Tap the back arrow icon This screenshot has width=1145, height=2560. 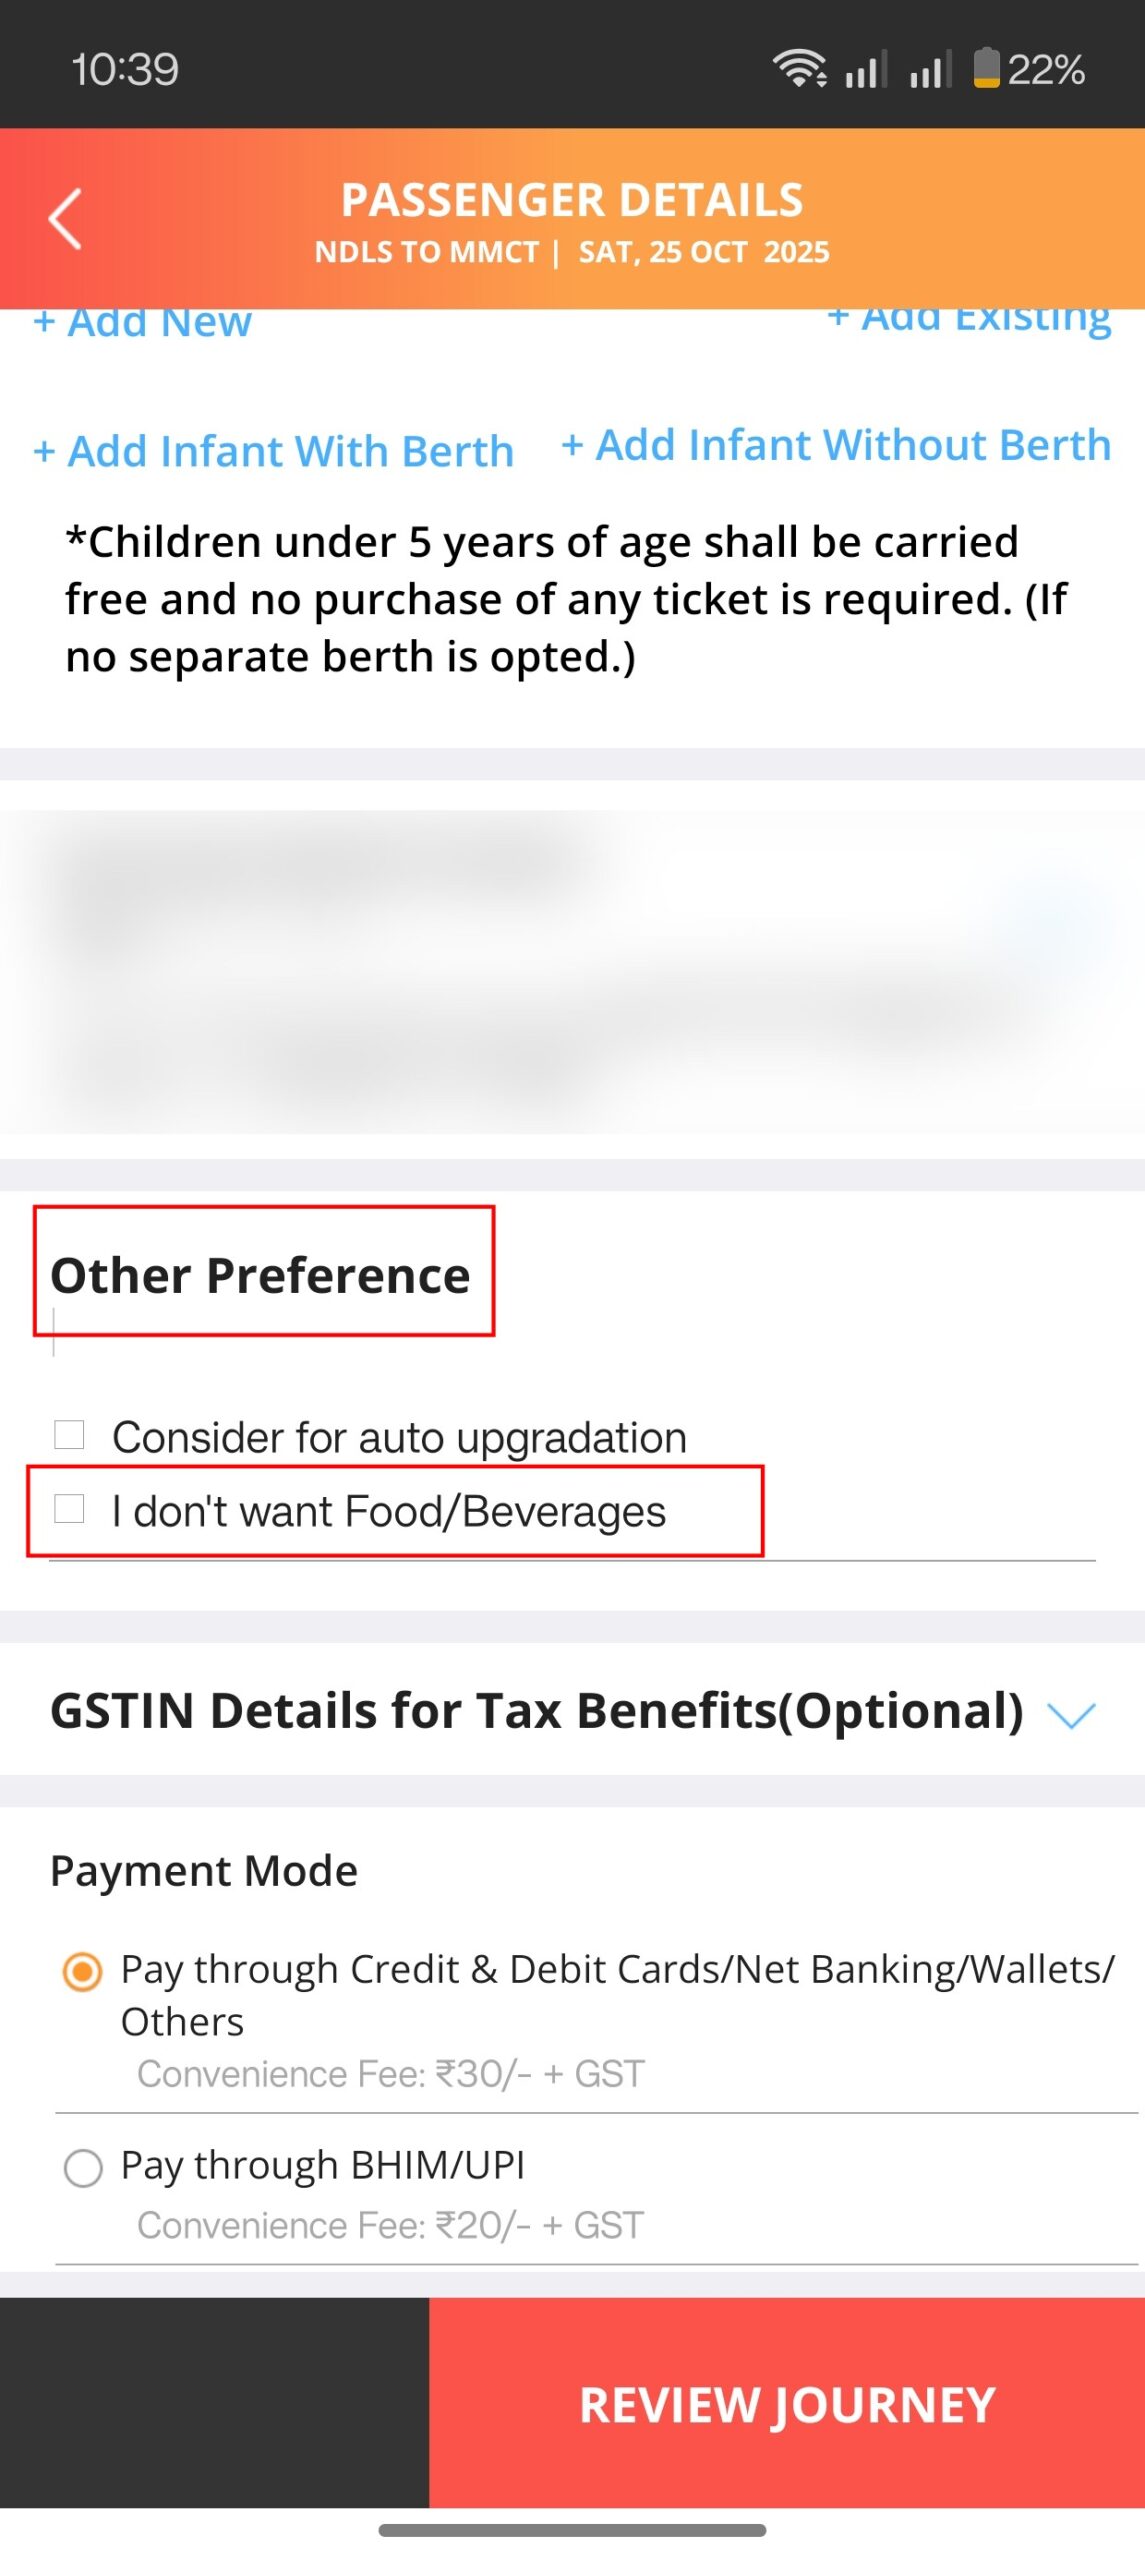coord(65,218)
